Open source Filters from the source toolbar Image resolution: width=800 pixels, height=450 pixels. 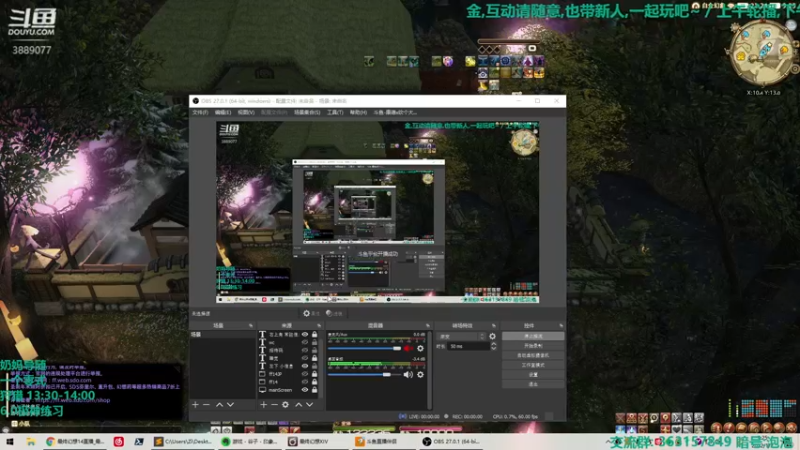[x=334, y=313]
